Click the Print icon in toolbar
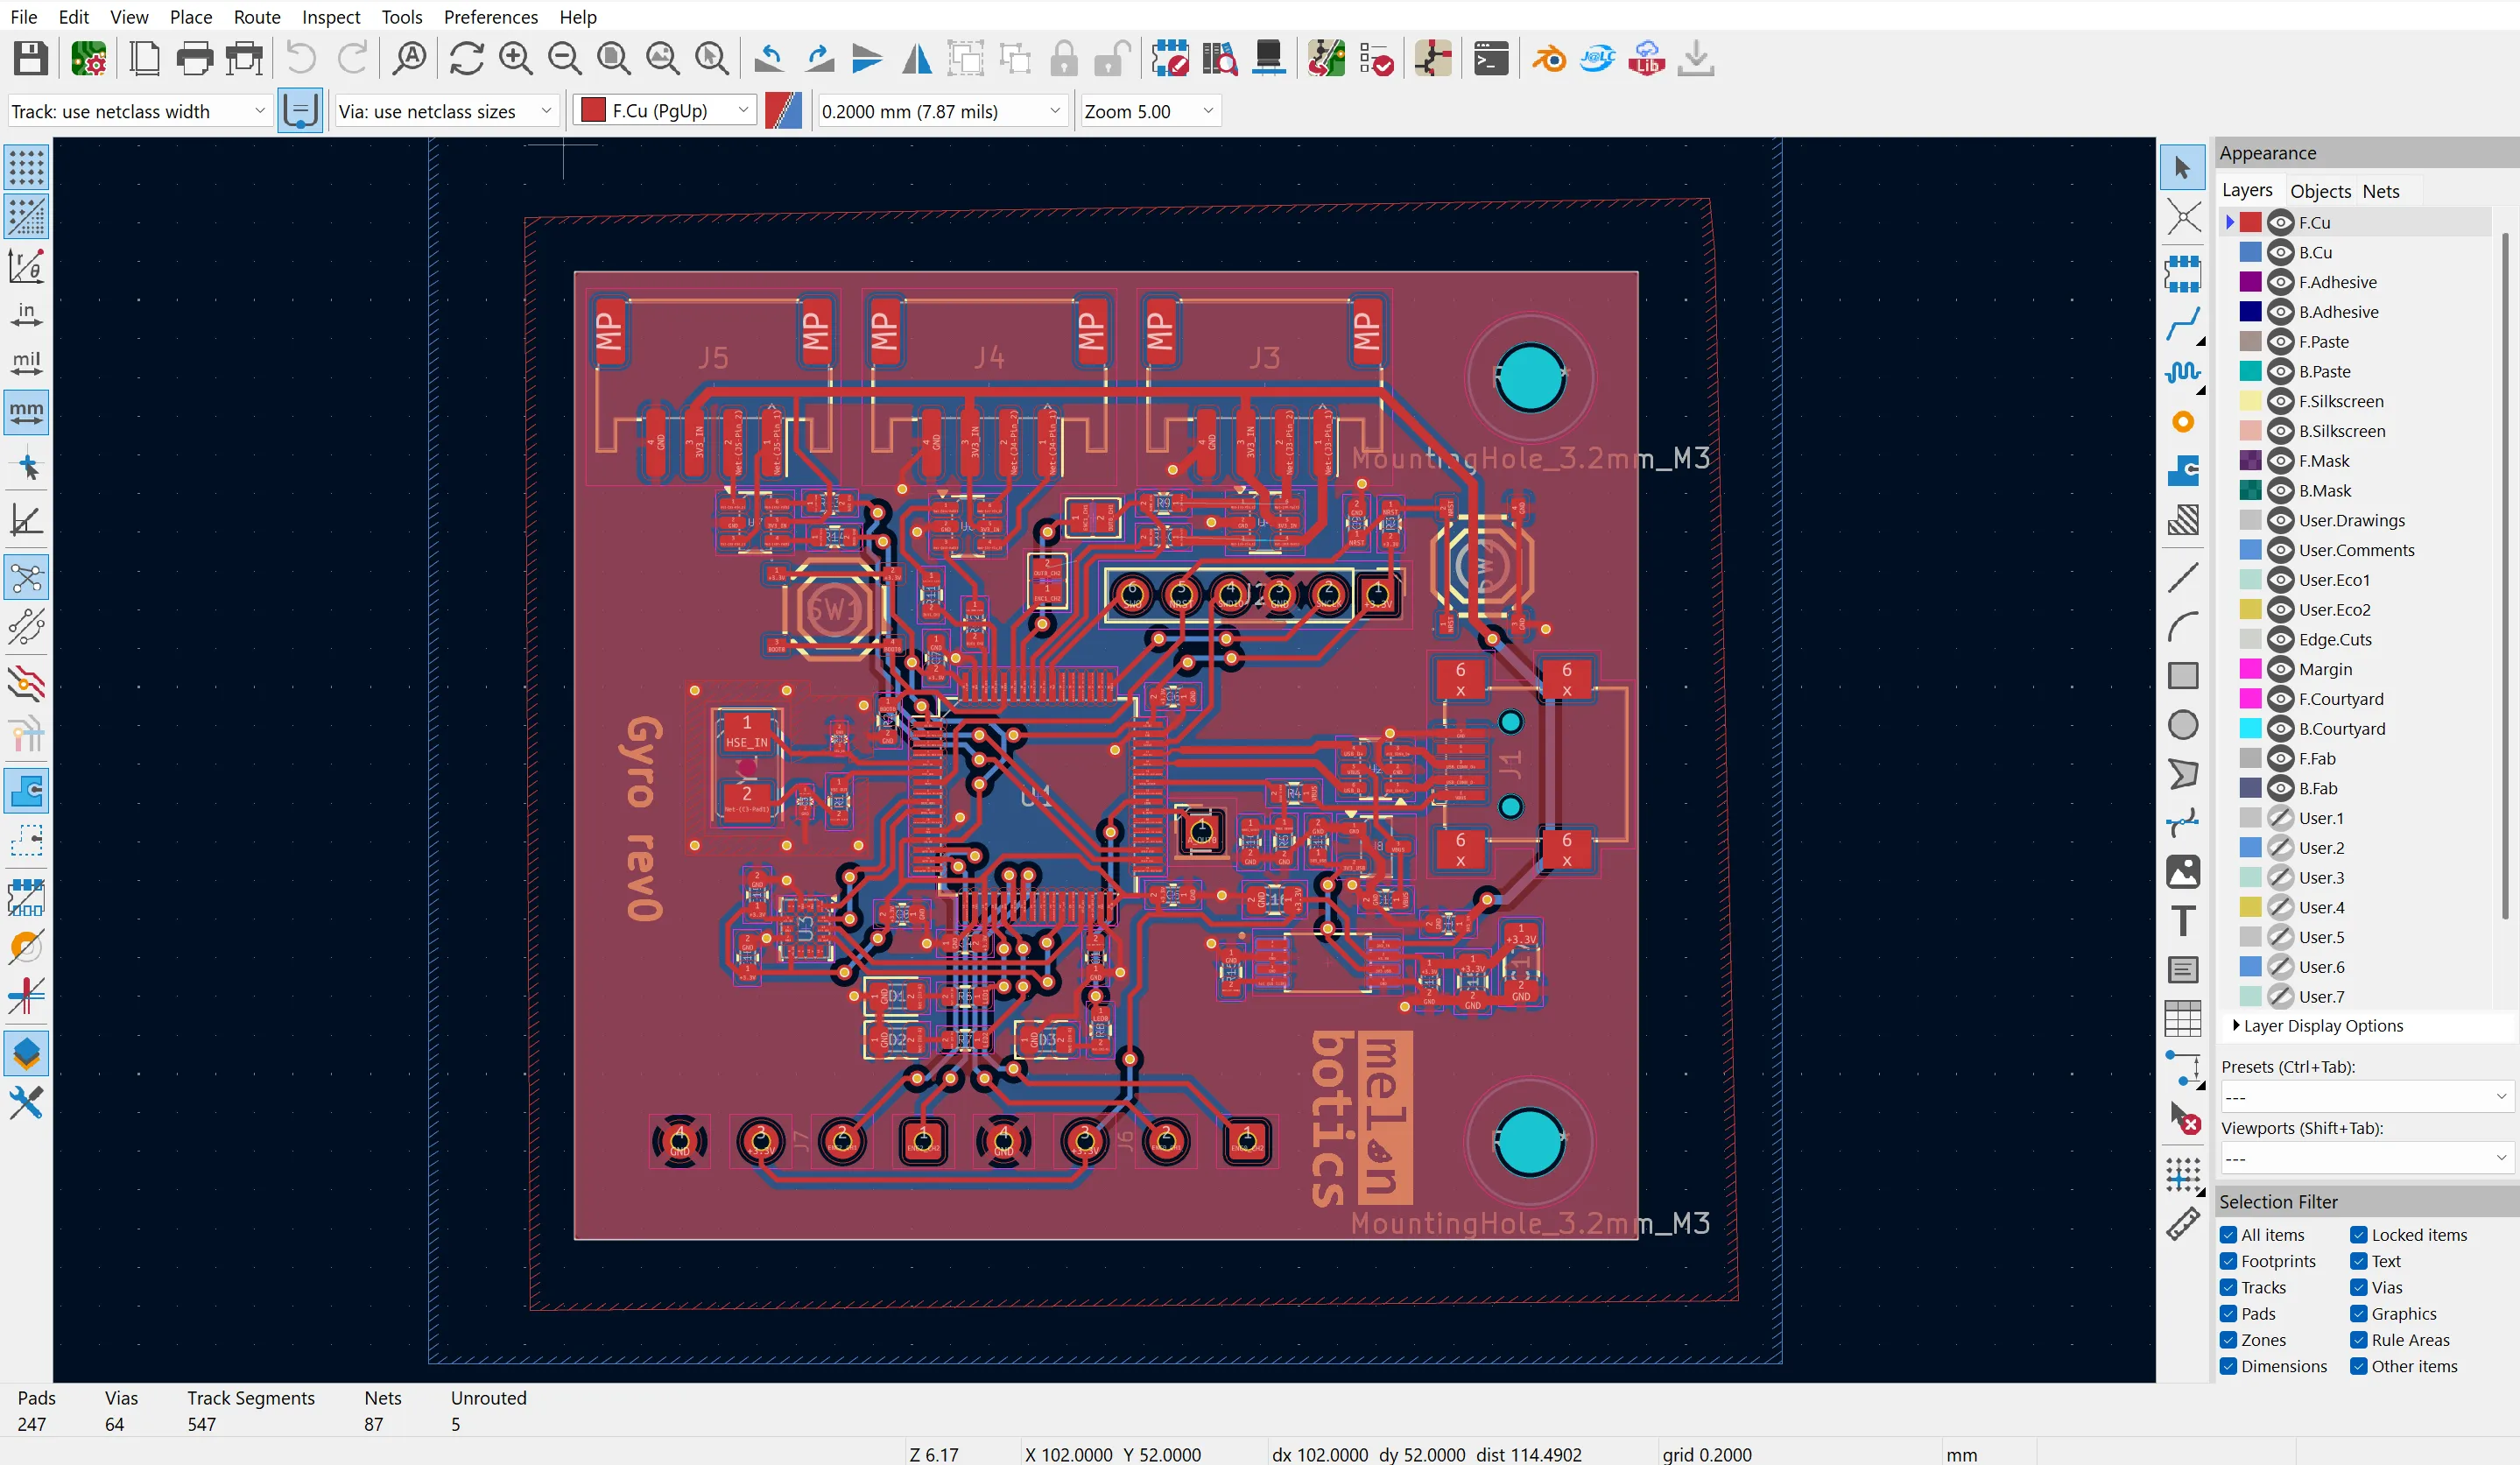This screenshot has width=2520, height=1465. pyautogui.click(x=195, y=59)
